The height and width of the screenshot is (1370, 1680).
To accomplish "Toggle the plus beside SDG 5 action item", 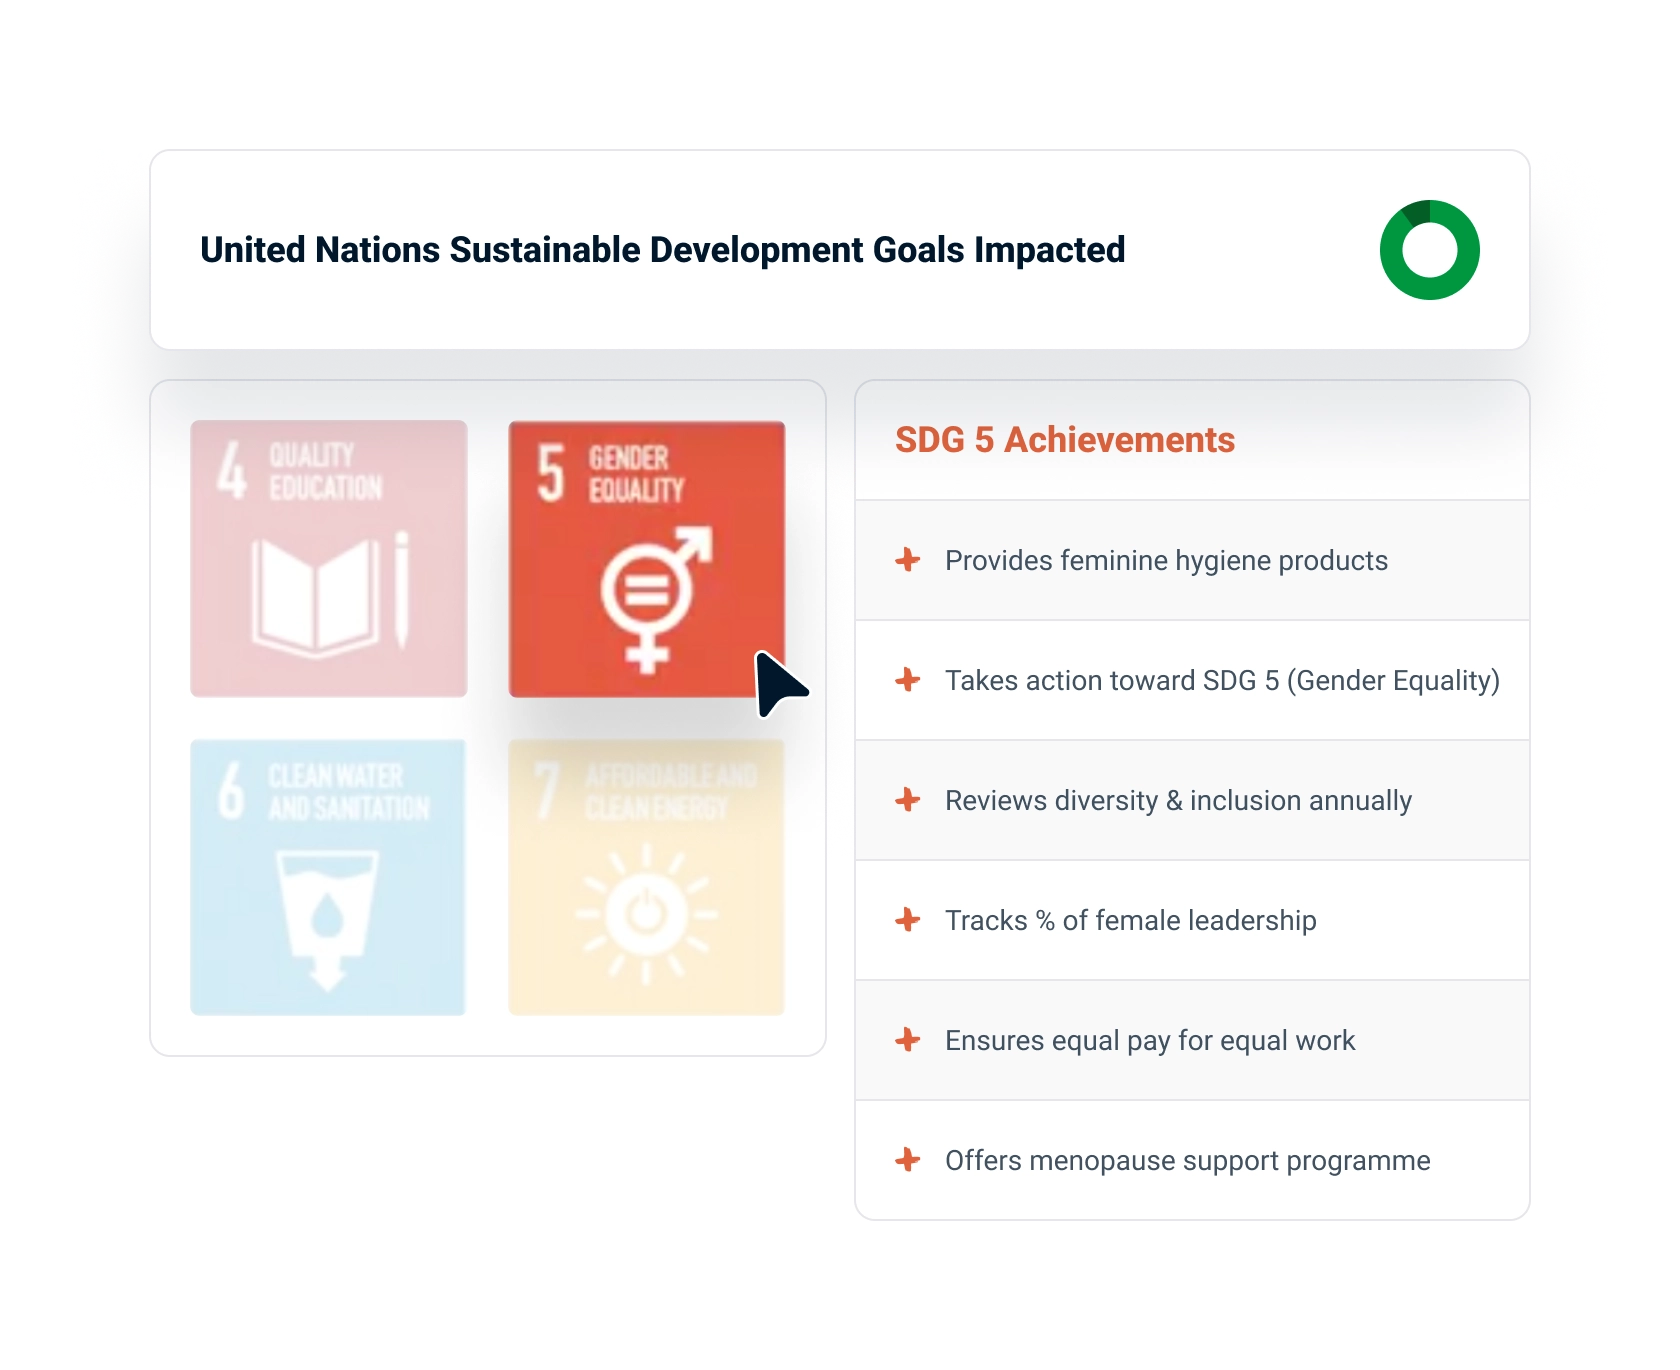I will click(x=907, y=680).
